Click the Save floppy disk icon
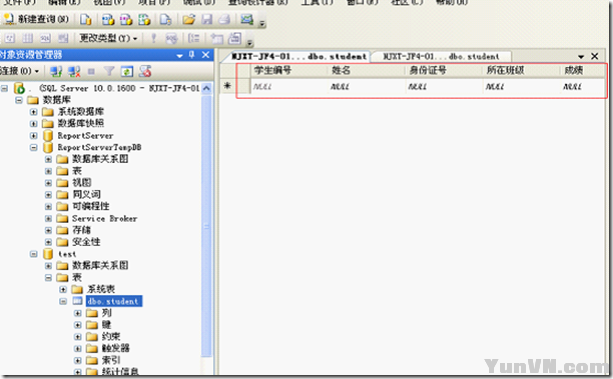This screenshot has height=379, width=613. tap(207, 19)
